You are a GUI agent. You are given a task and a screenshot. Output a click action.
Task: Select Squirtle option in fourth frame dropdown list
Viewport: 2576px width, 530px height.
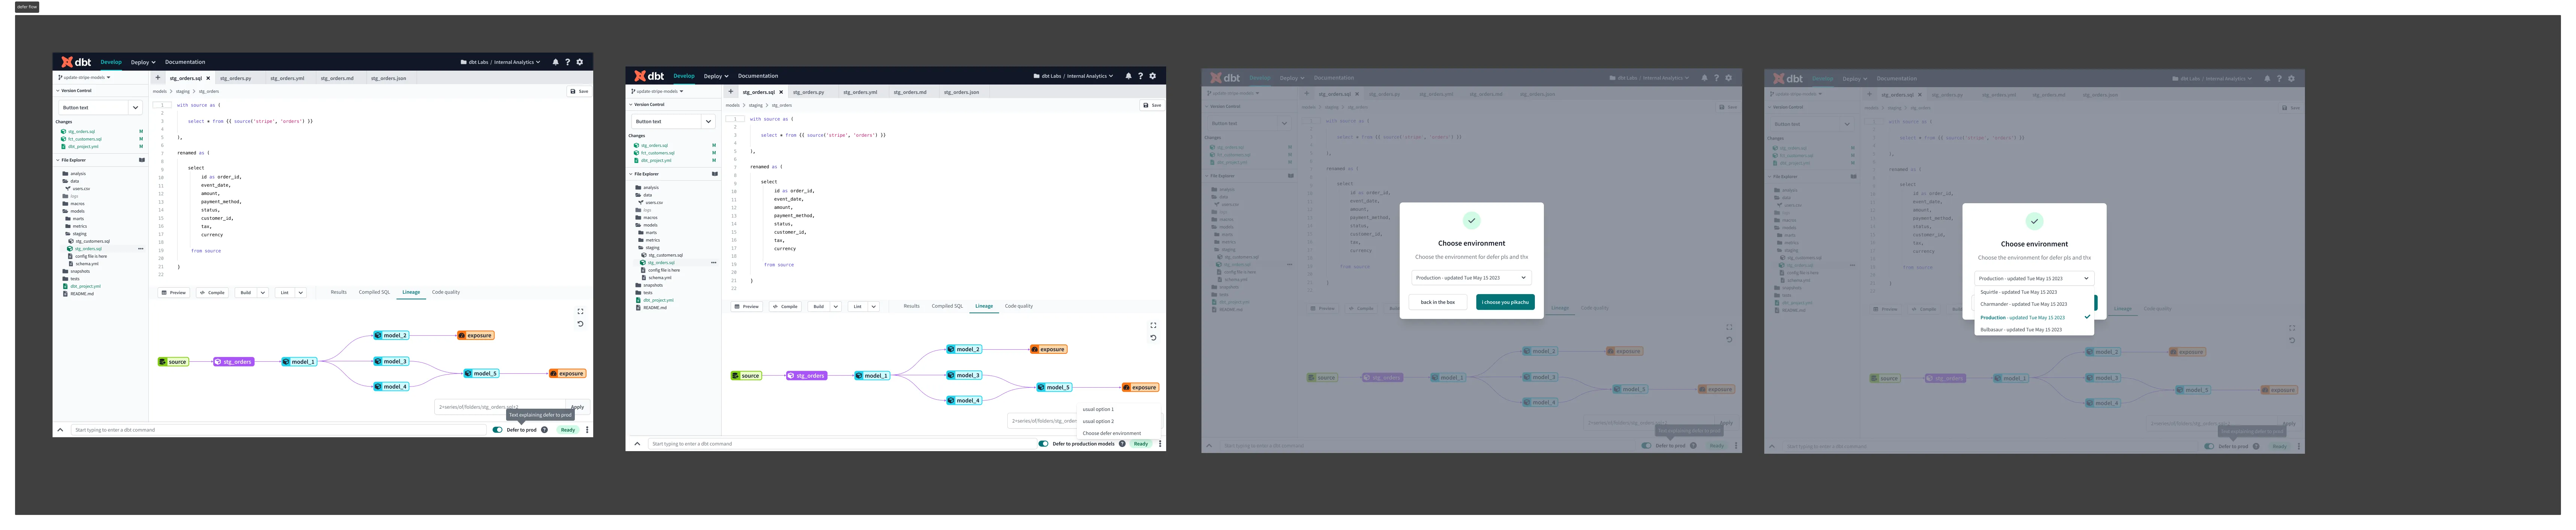[x=2033, y=292]
